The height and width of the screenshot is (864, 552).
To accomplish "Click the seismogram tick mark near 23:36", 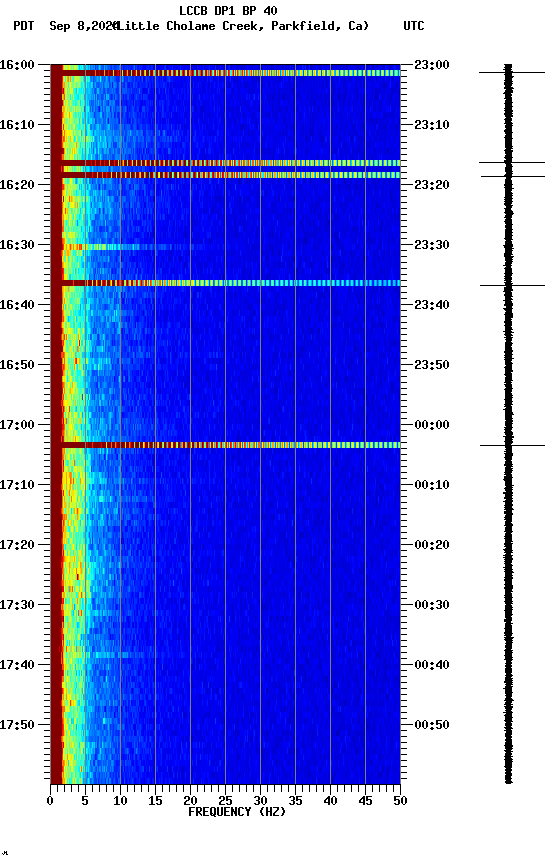I will 512,285.
